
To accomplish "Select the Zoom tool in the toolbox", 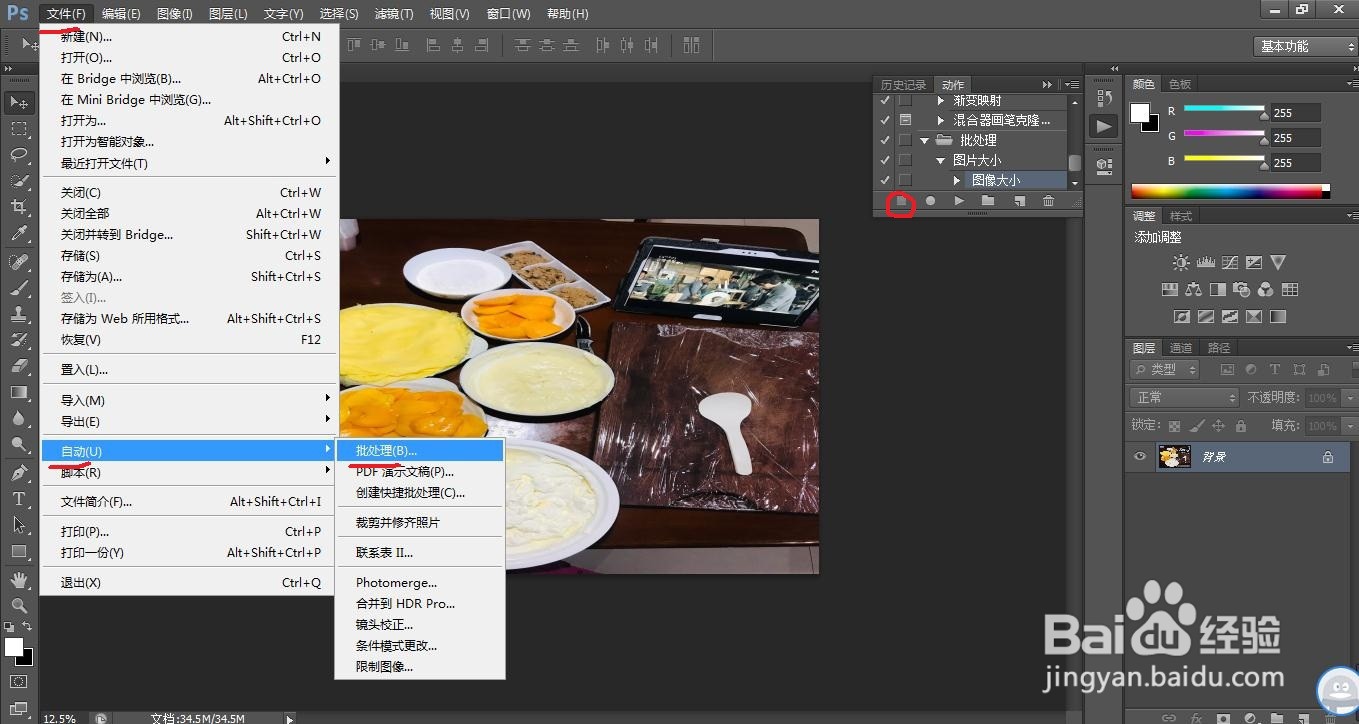I will click(19, 605).
